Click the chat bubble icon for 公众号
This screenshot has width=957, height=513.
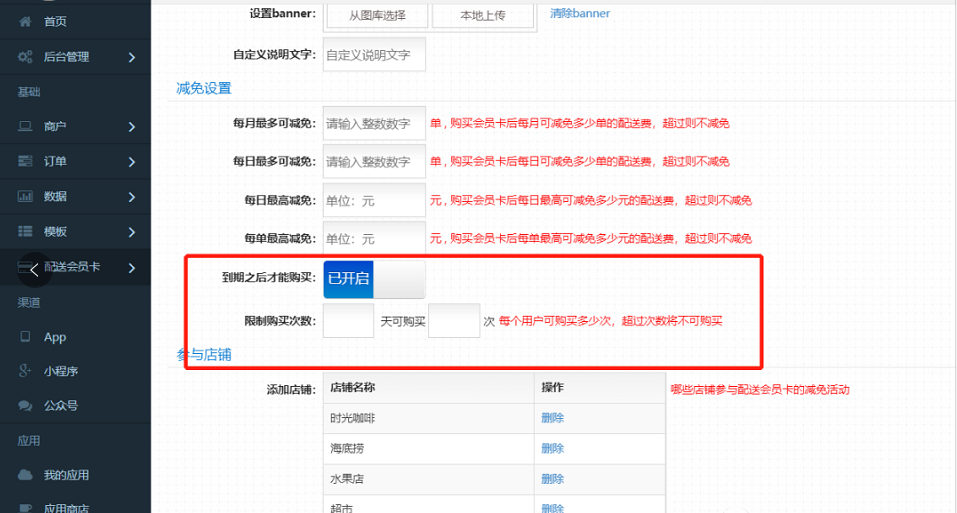pyautogui.click(x=25, y=406)
